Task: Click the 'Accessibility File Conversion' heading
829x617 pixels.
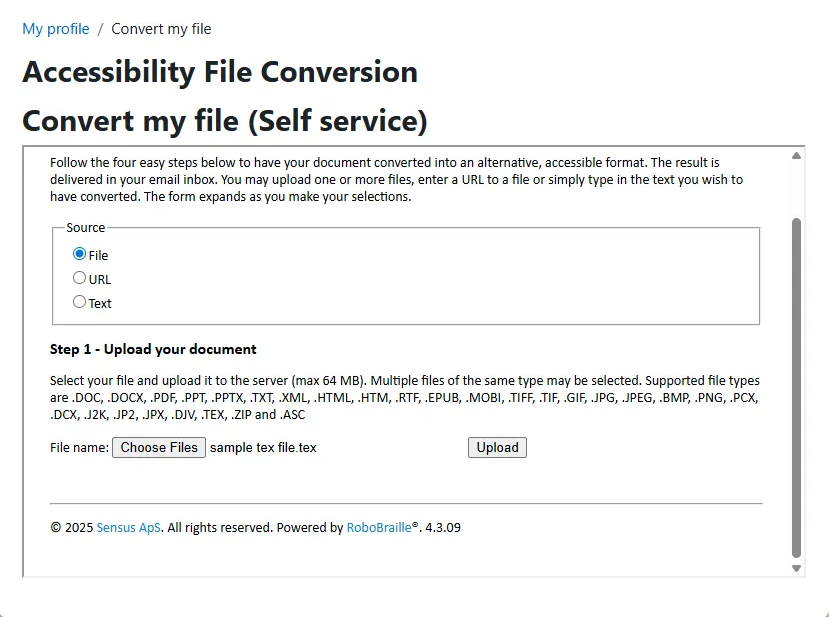Action: [x=220, y=72]
